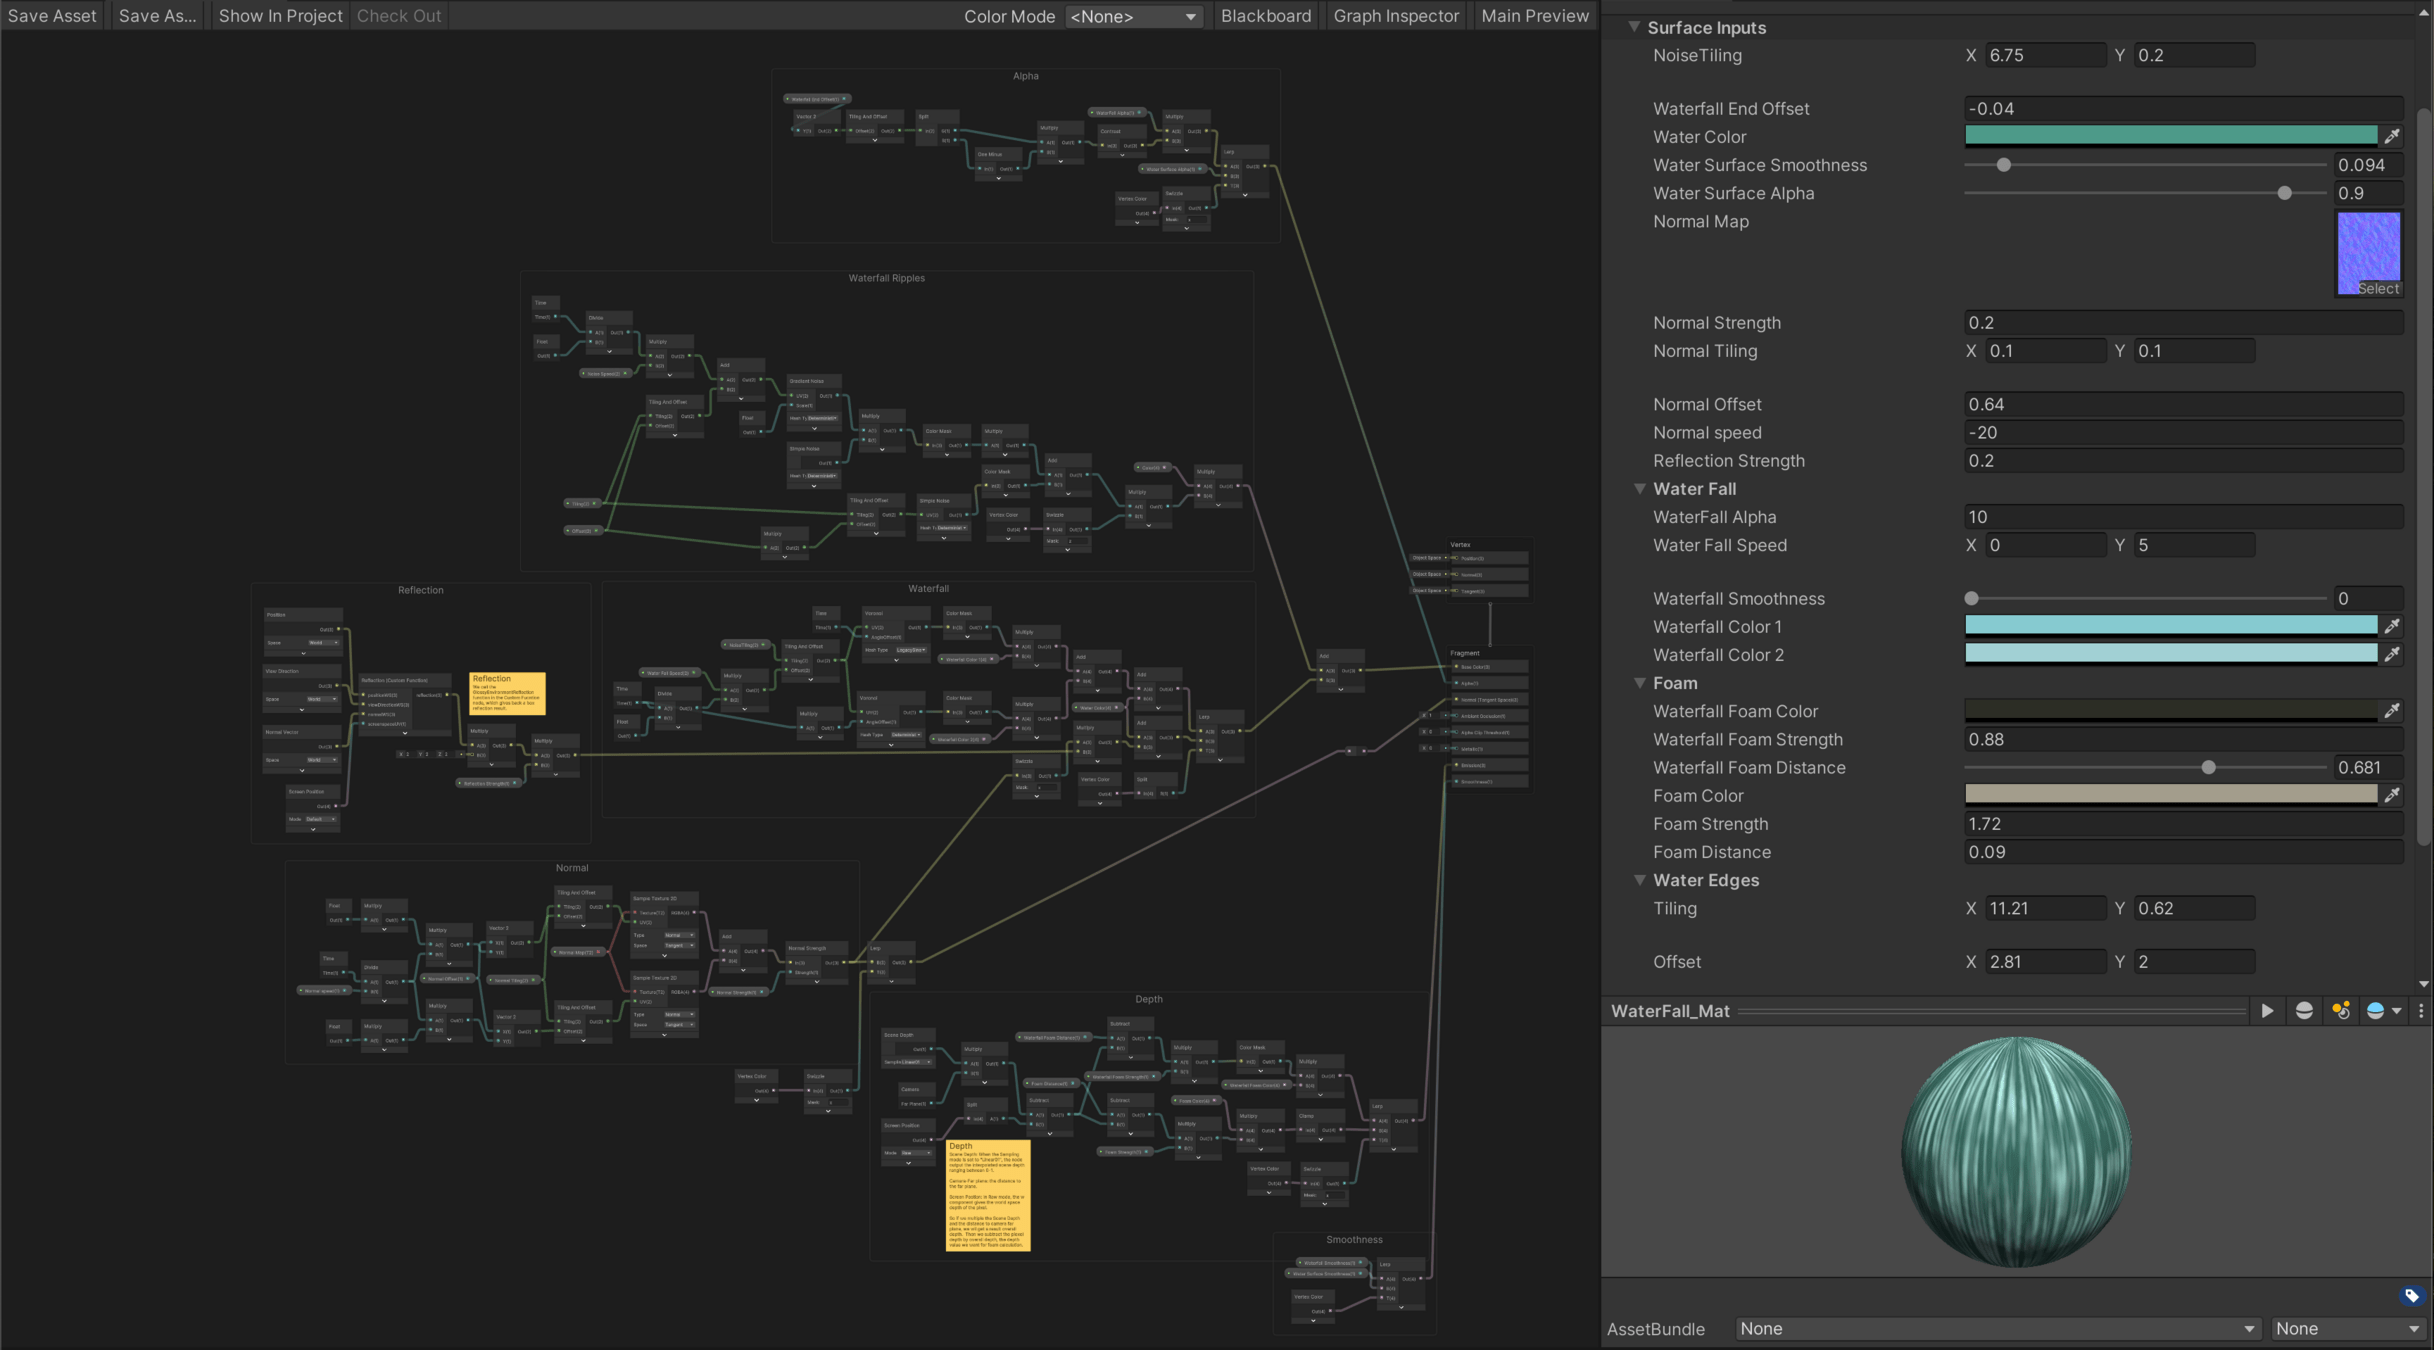This screenshot has width=2434, height=1350.
Task: Toggle the Blackboard panel
Action: [x=1265, y=16]
